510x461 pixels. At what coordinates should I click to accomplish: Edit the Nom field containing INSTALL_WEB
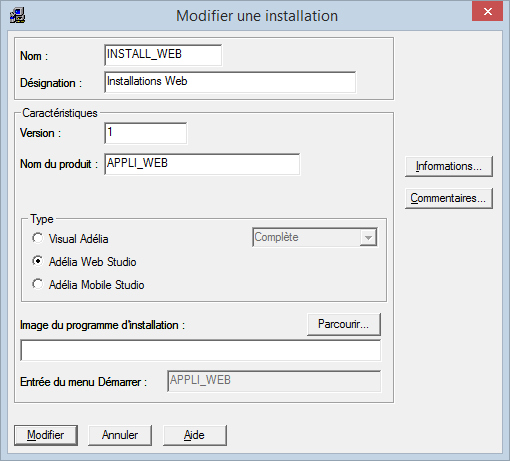[x=163, y=55]
